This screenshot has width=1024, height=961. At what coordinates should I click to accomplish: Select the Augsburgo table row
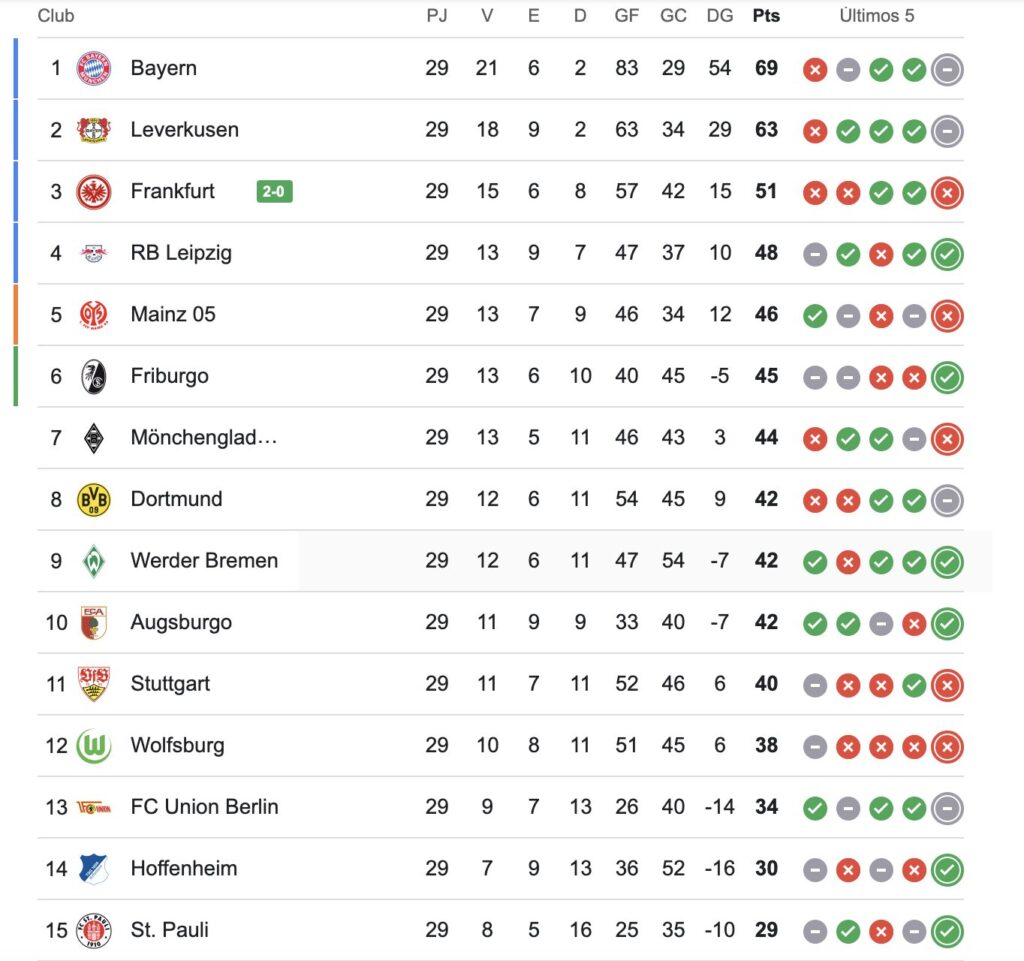tap(501, 622)
